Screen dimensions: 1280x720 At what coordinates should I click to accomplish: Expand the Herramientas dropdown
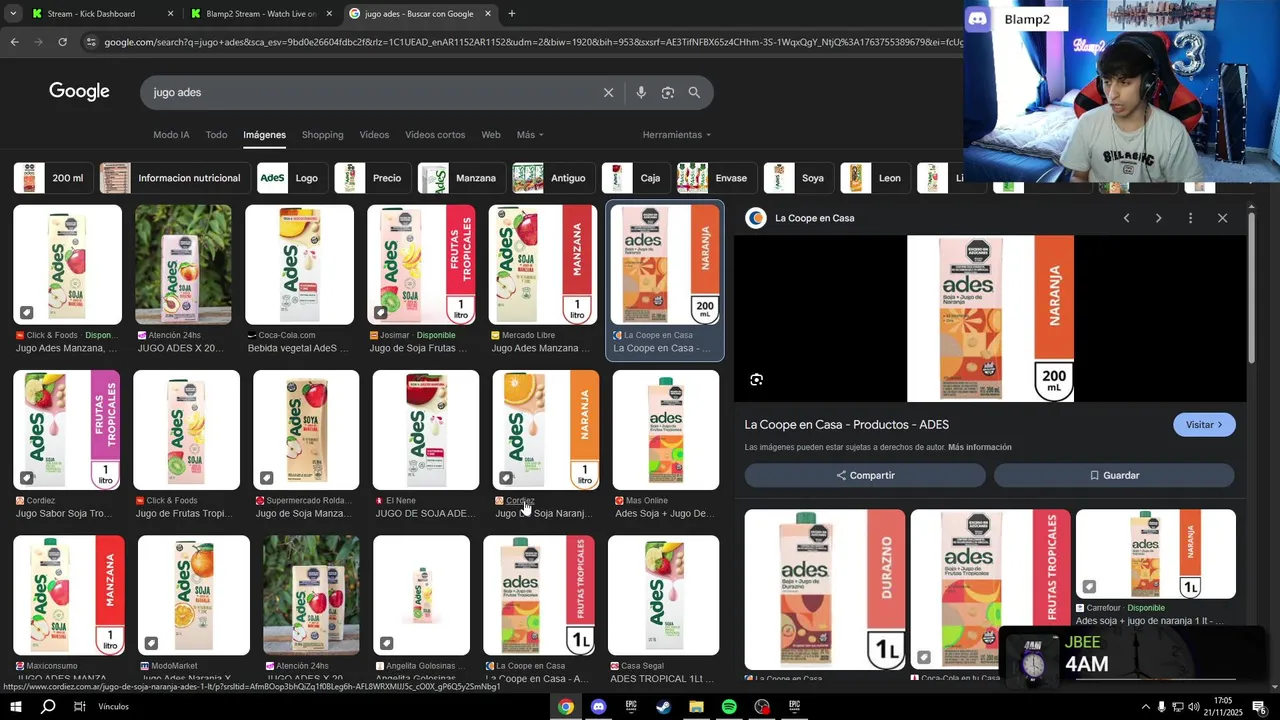click(x=677, y=135)
